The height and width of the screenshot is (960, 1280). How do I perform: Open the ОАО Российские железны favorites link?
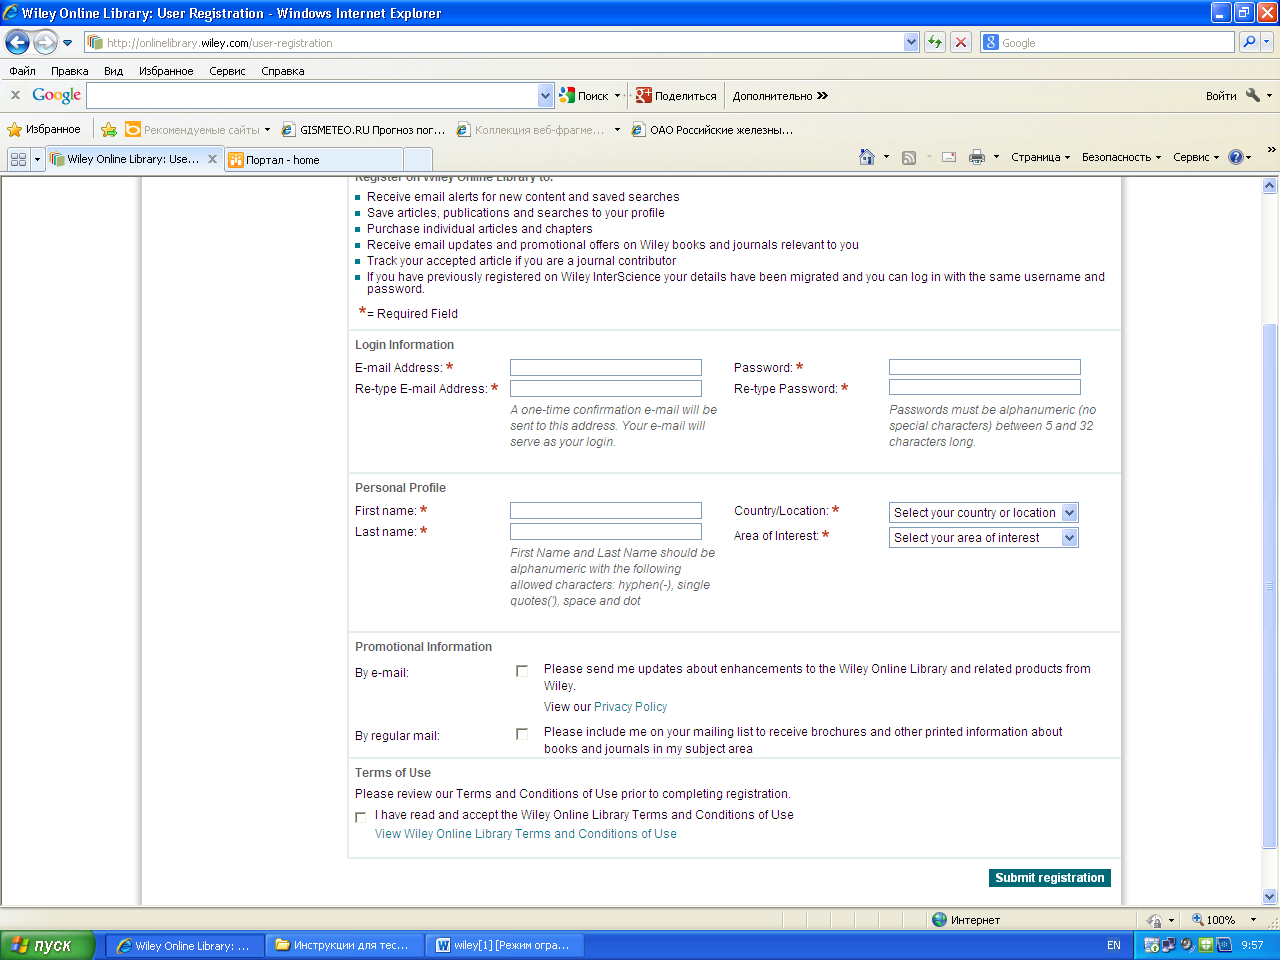click(x=713, y=129)
